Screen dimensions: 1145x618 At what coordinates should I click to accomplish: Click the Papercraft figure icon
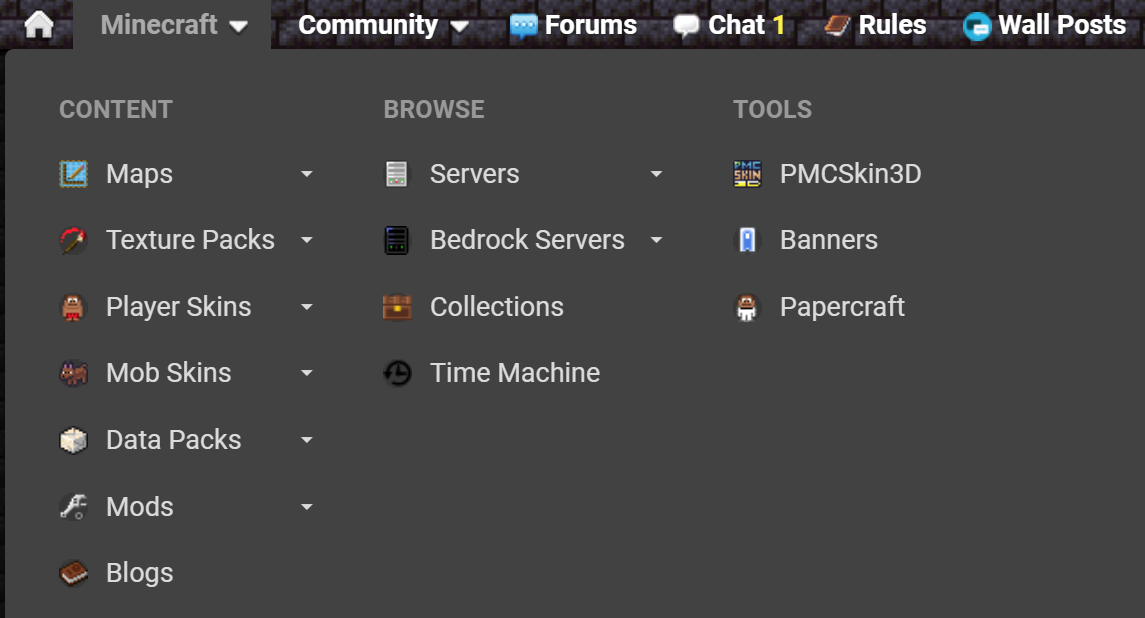(747, 307)
